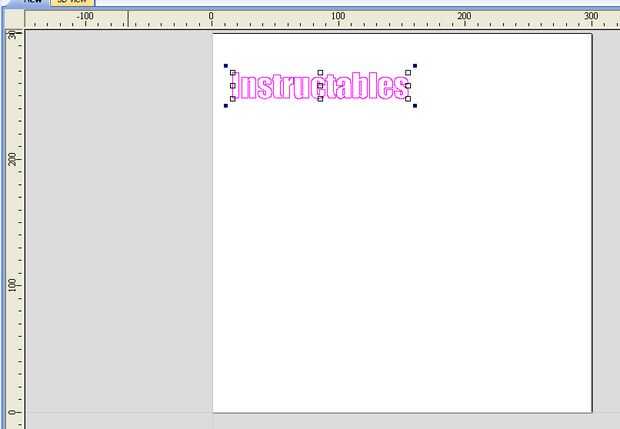Viewport: 620px width, 429px height.
Task: Click the center white move handle
Action: click(320, 85)
